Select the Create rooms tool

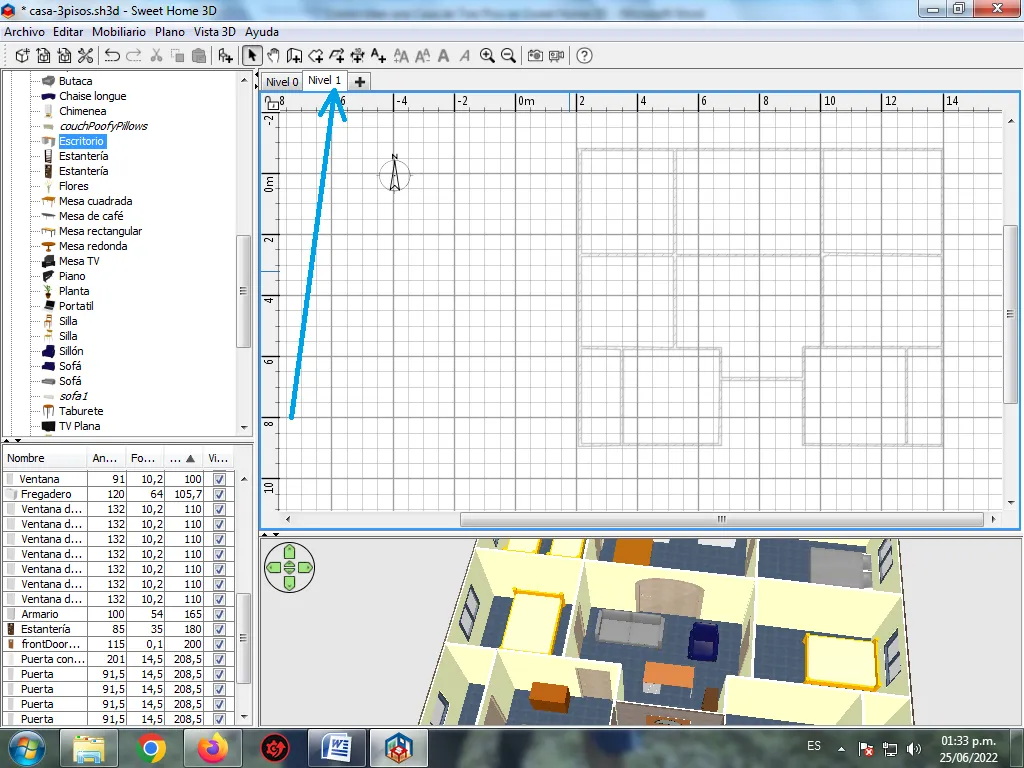(315, 56)
